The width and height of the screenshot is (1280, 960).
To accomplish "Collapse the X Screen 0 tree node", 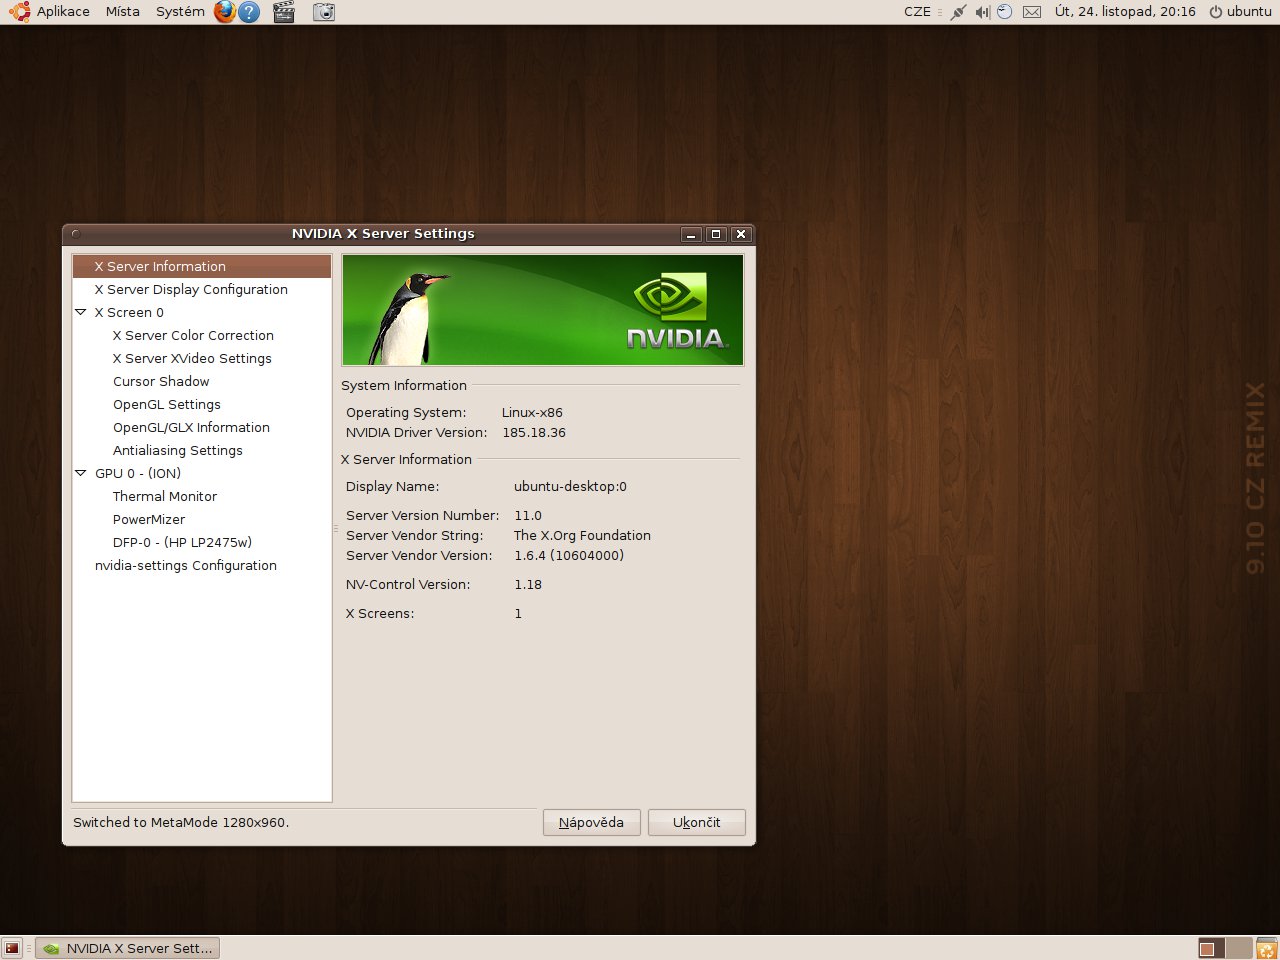I will (x=81, y=312).
